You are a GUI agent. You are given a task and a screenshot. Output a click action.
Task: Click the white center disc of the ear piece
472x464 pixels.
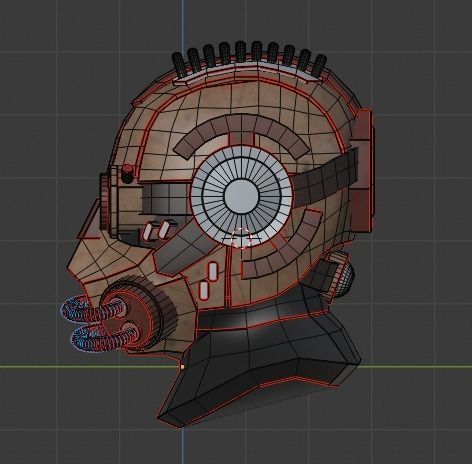241,196
